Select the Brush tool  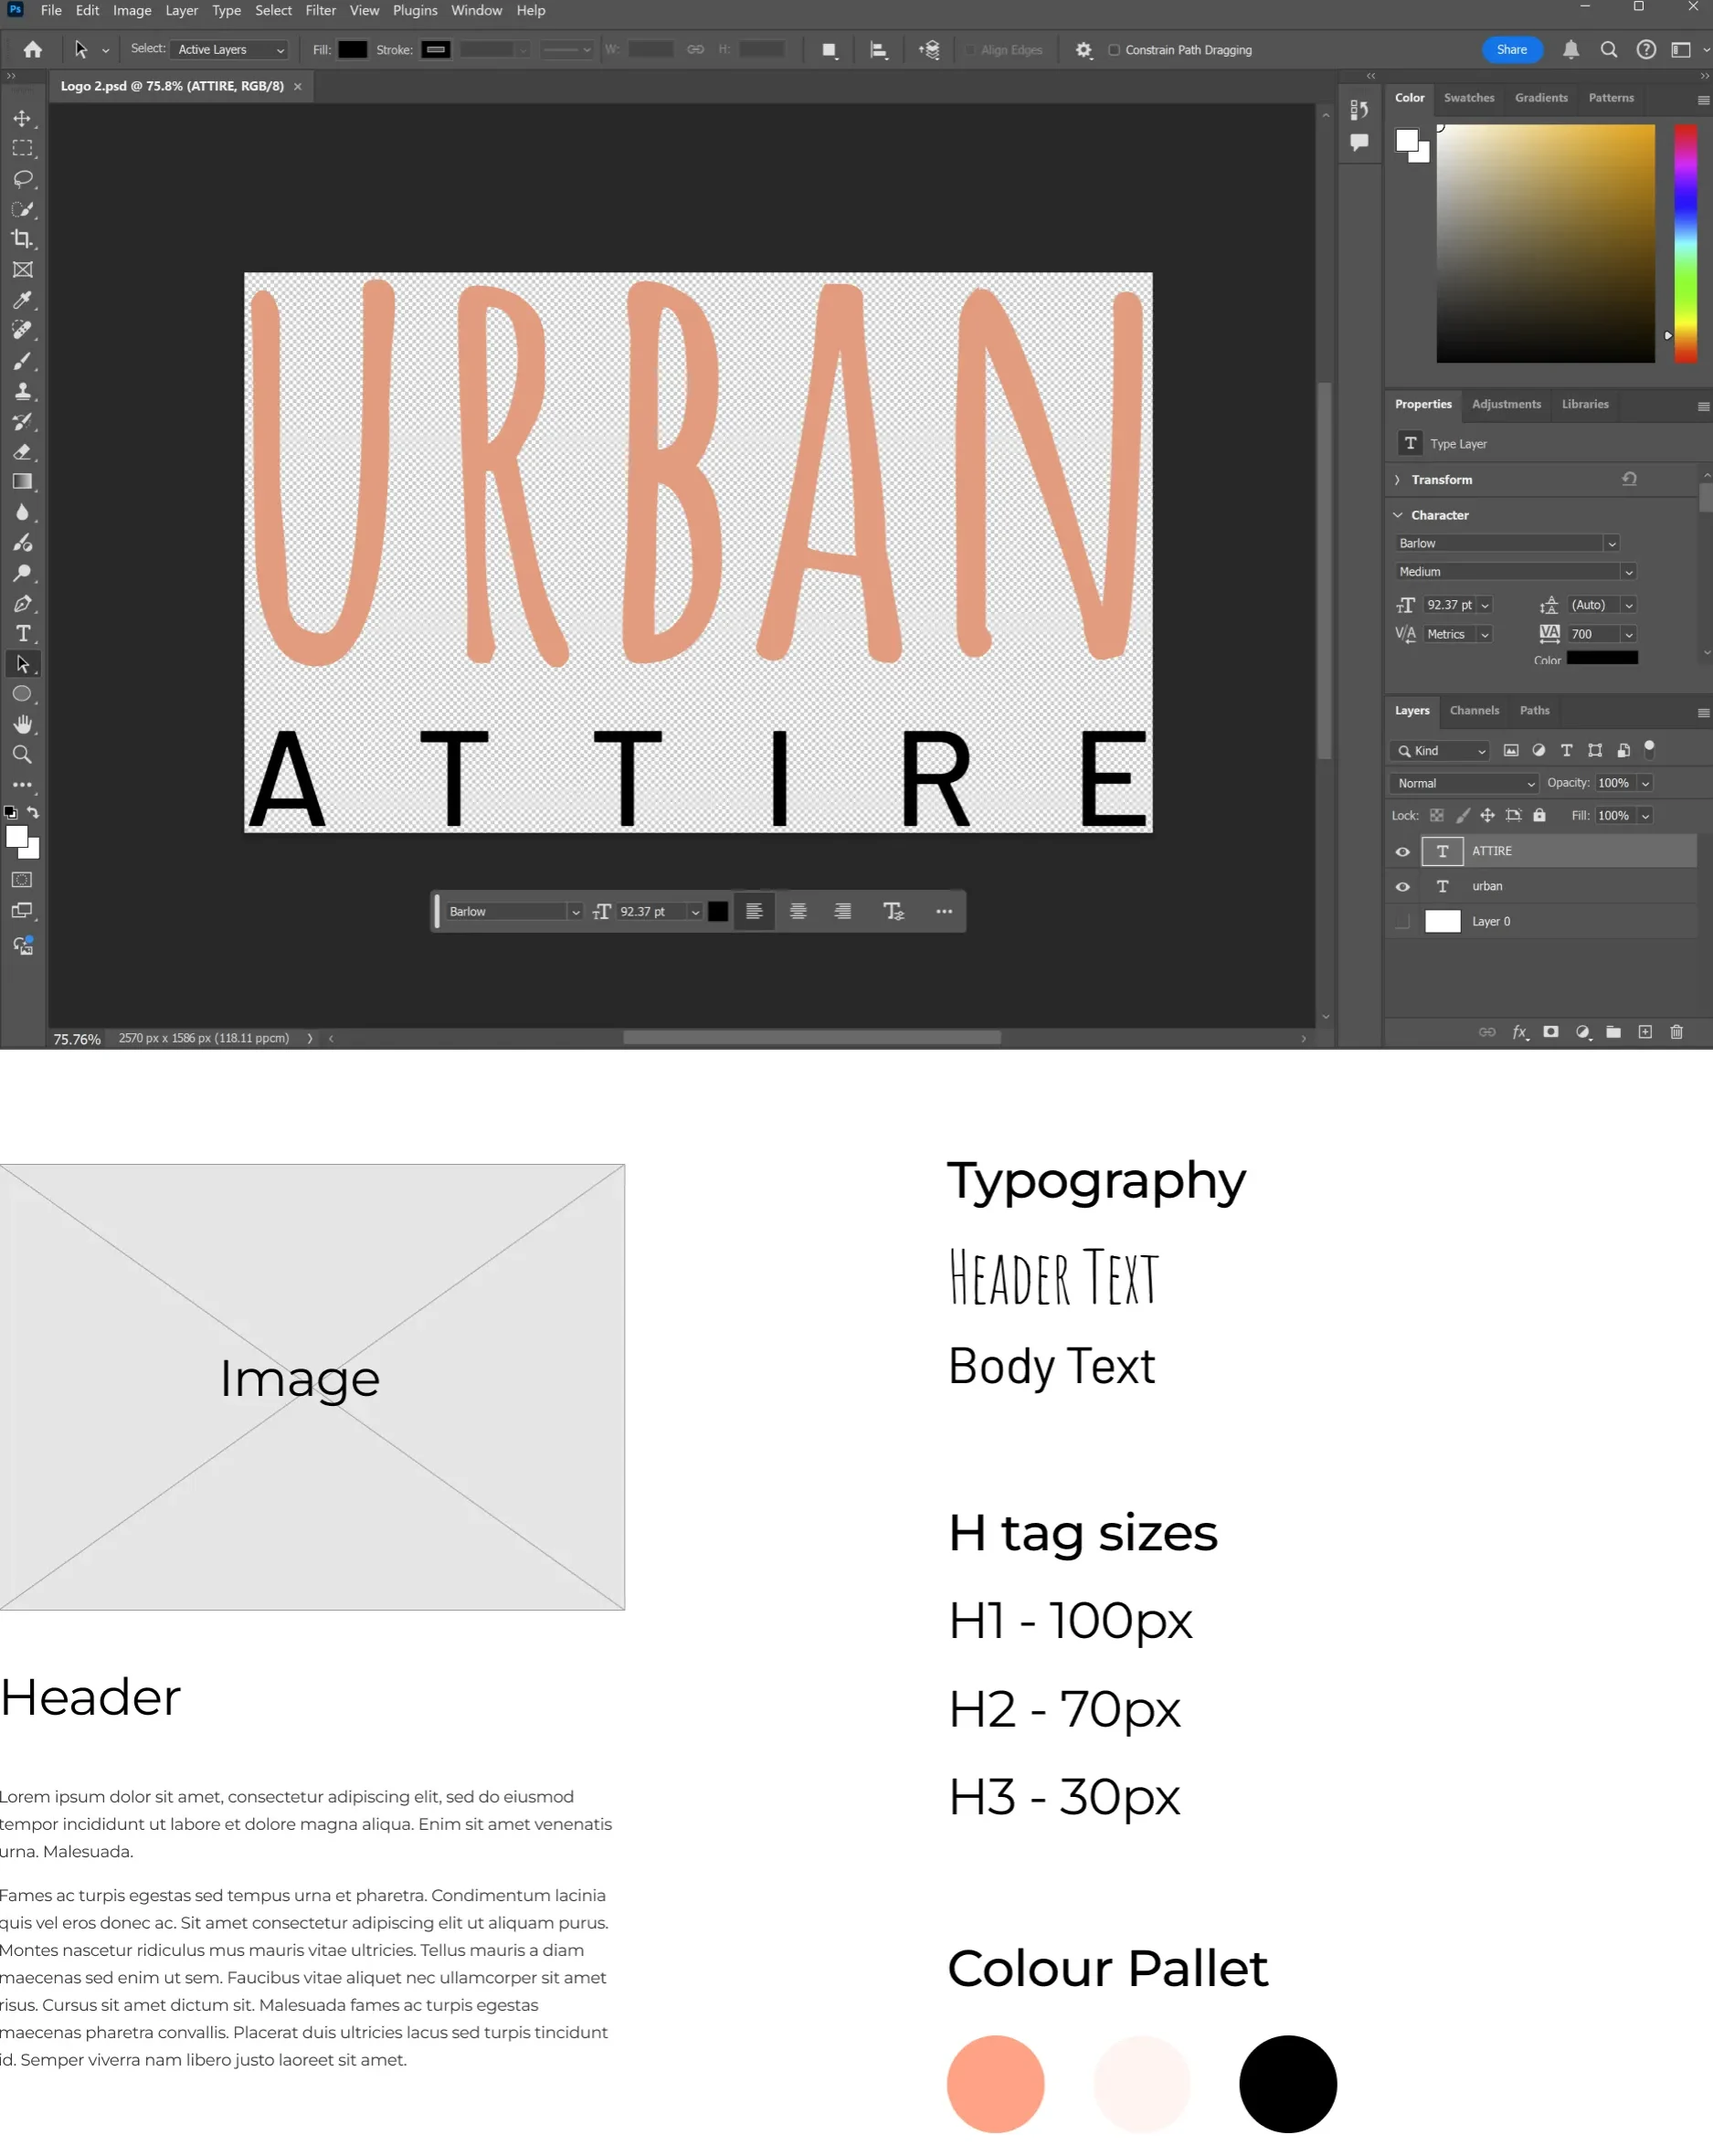coord(22,361)
